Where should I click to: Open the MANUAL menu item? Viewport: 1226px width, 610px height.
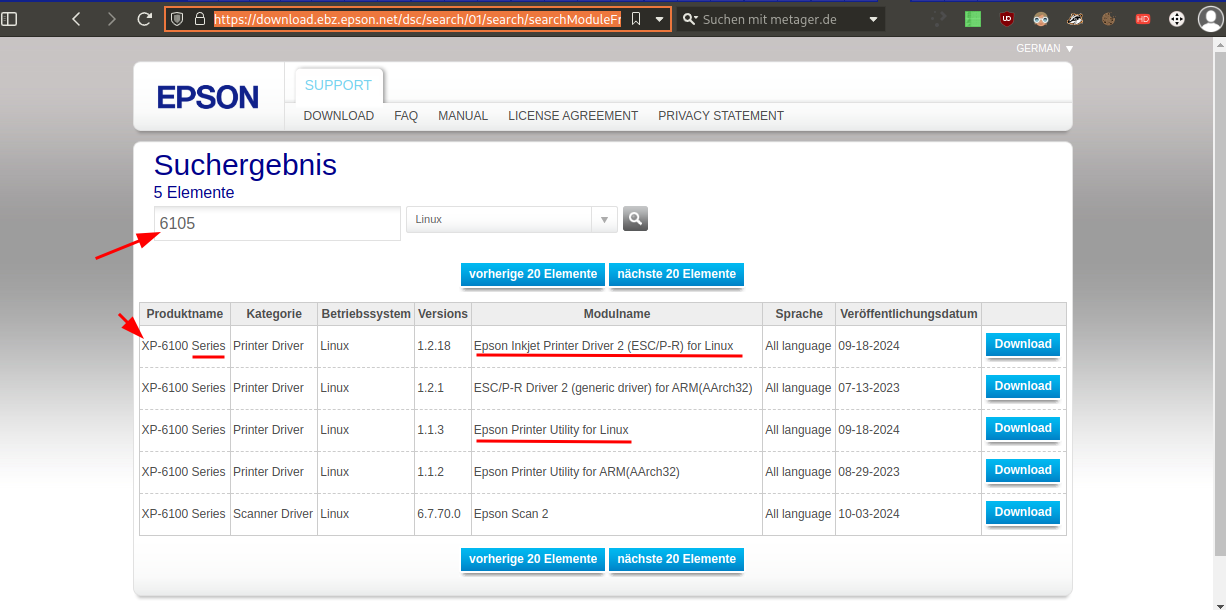[x=463, y=116]
